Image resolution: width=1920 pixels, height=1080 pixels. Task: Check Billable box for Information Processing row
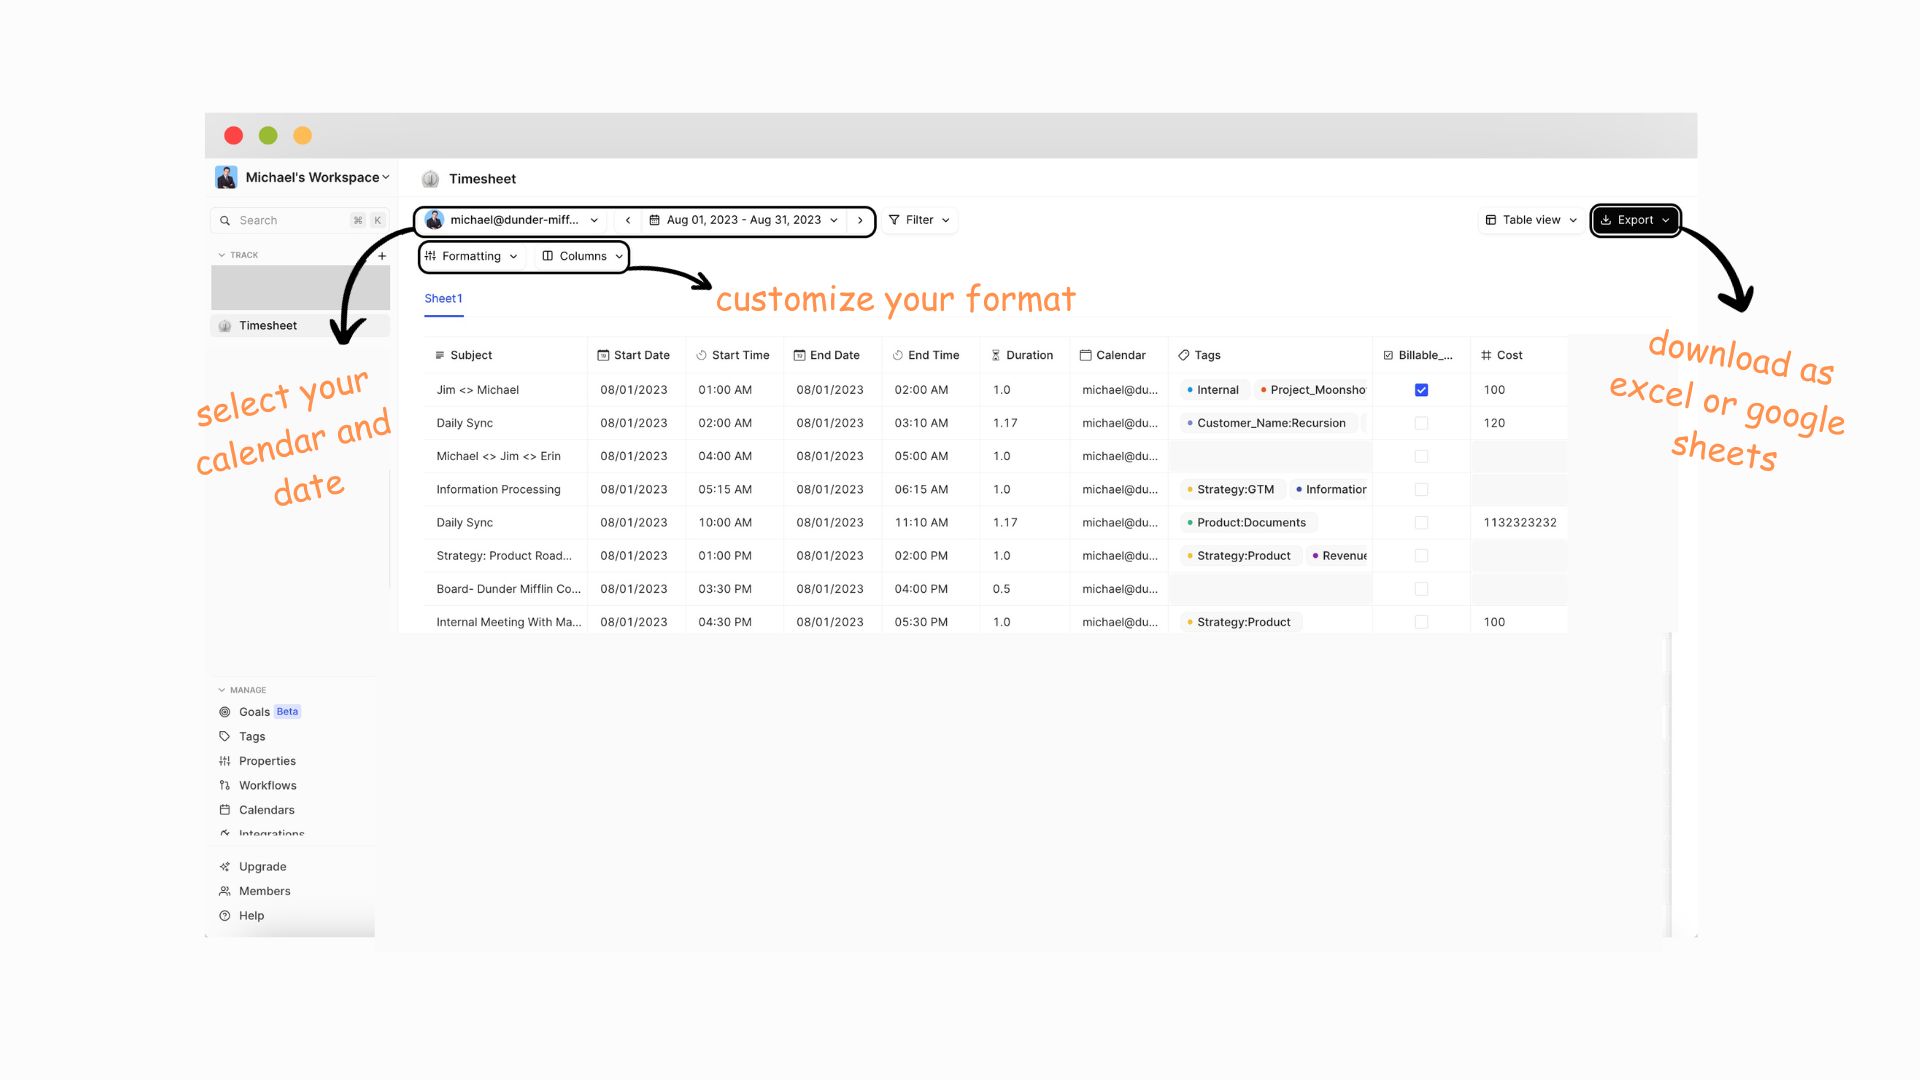1421,490
